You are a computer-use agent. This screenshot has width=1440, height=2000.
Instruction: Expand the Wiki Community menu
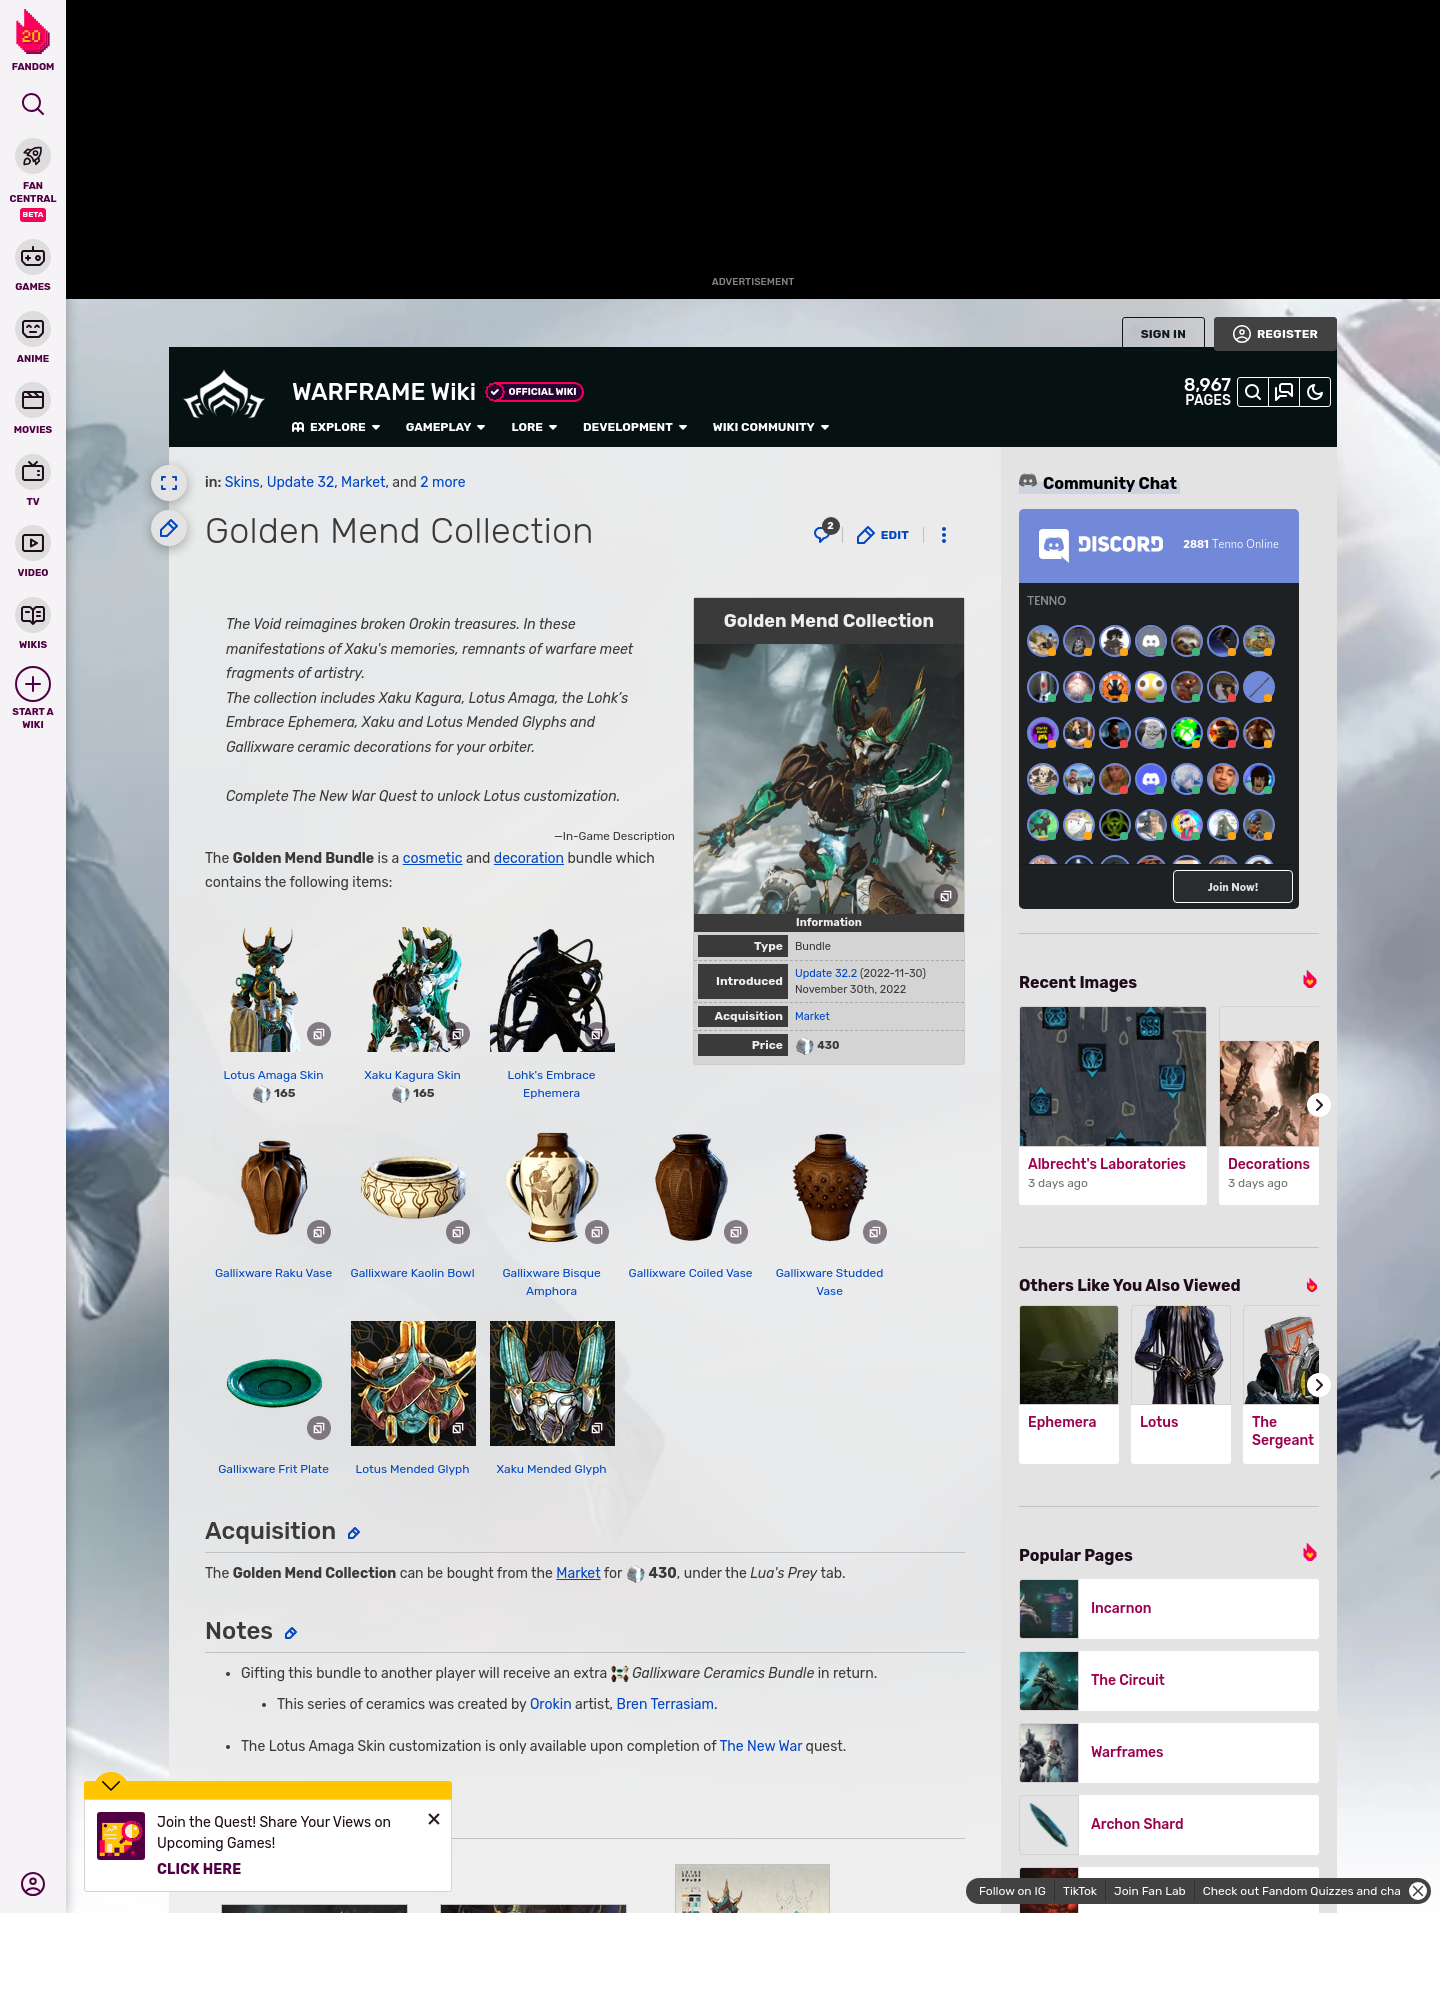(771, 427)
